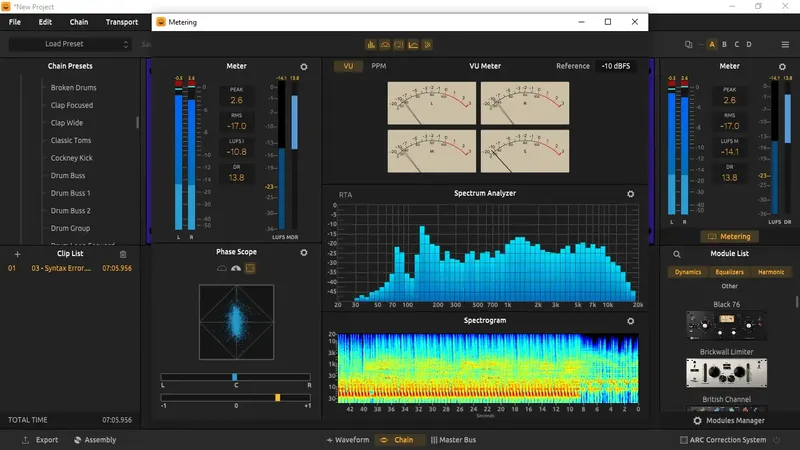Click ARC Correction System
This screenshot has height=450, width=800.
[723, 440]
